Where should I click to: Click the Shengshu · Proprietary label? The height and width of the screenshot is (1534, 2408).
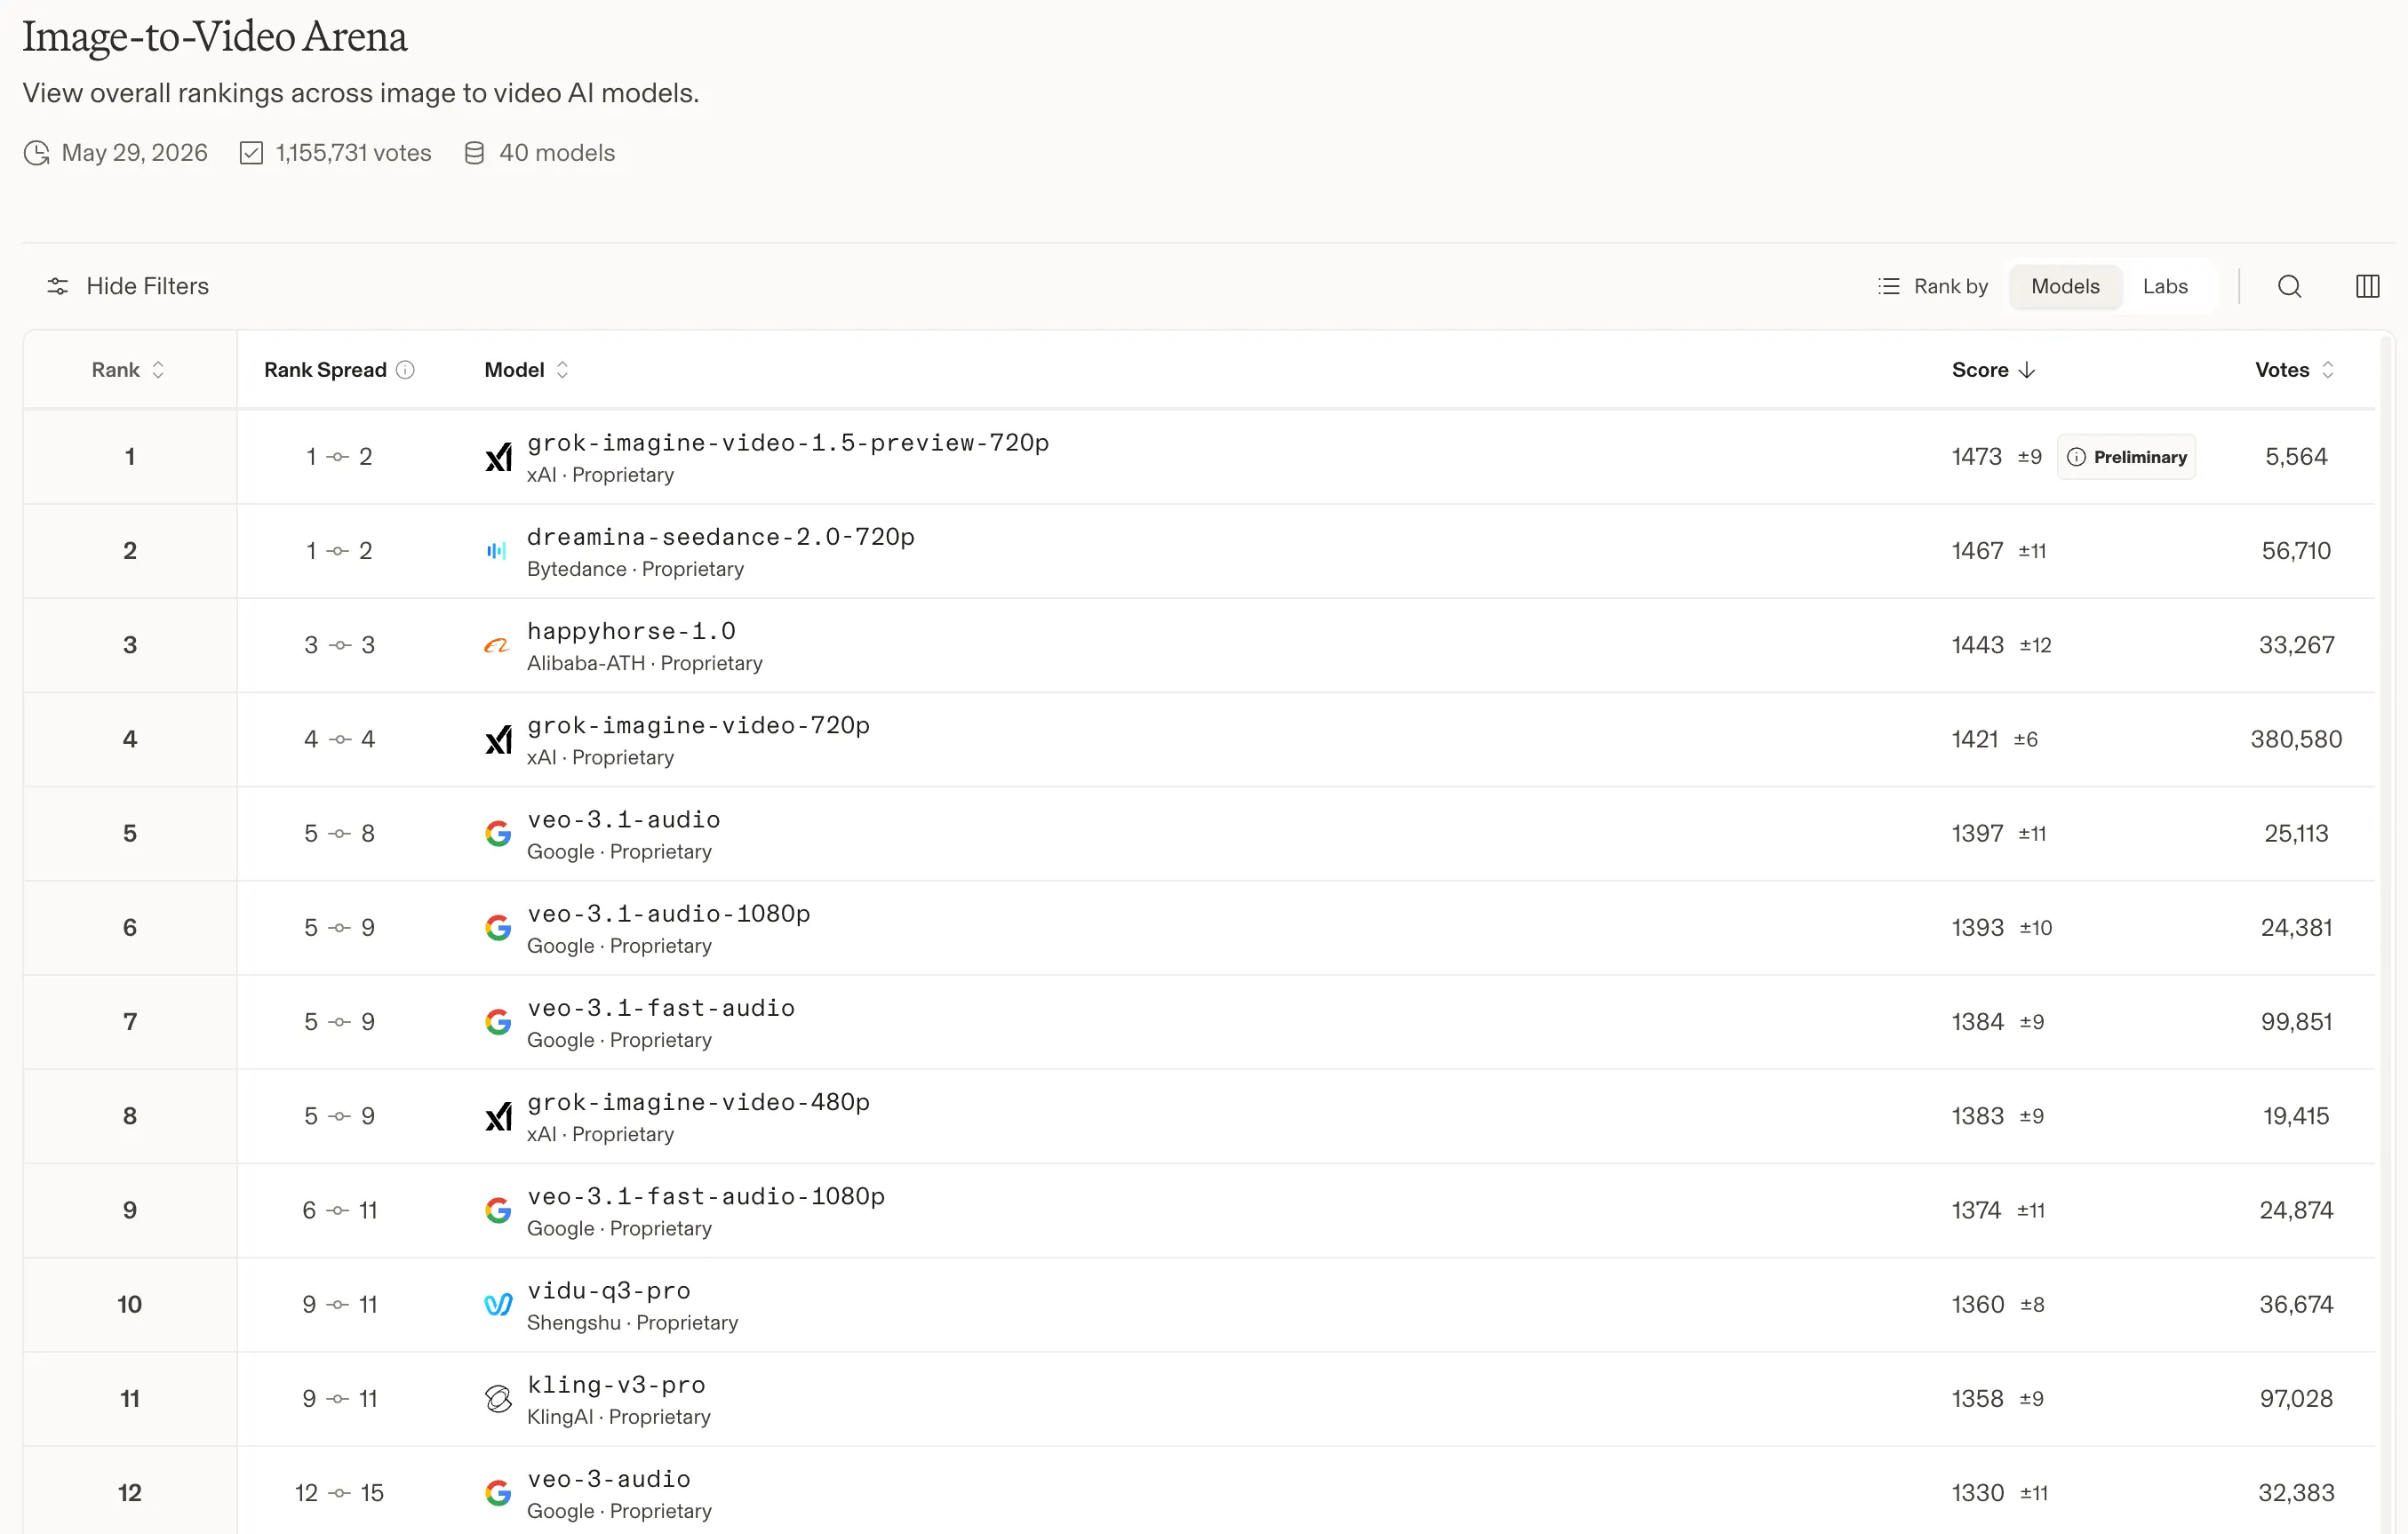[x=632, y=1323]
